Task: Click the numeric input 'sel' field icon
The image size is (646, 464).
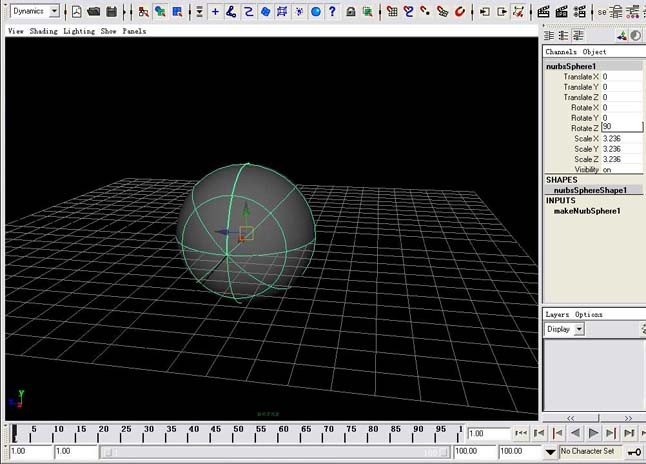Action: pos(602,12)
